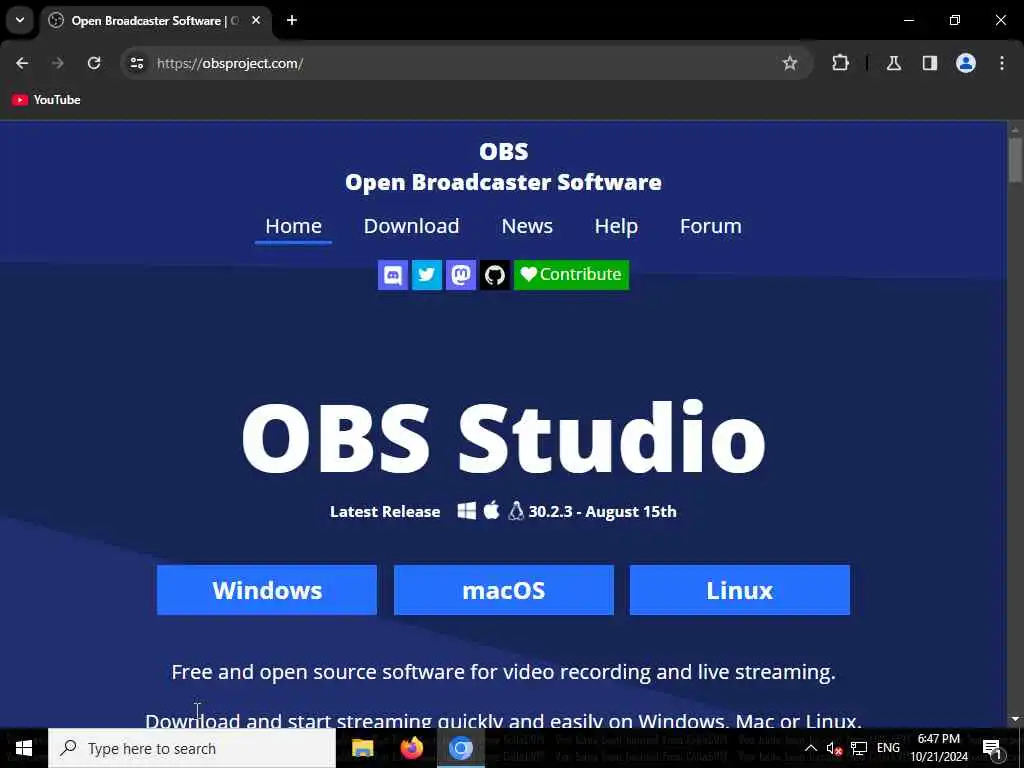Download OBS Studio for Linux
This screenshot has height=768, width=1024.
[740, 590]
